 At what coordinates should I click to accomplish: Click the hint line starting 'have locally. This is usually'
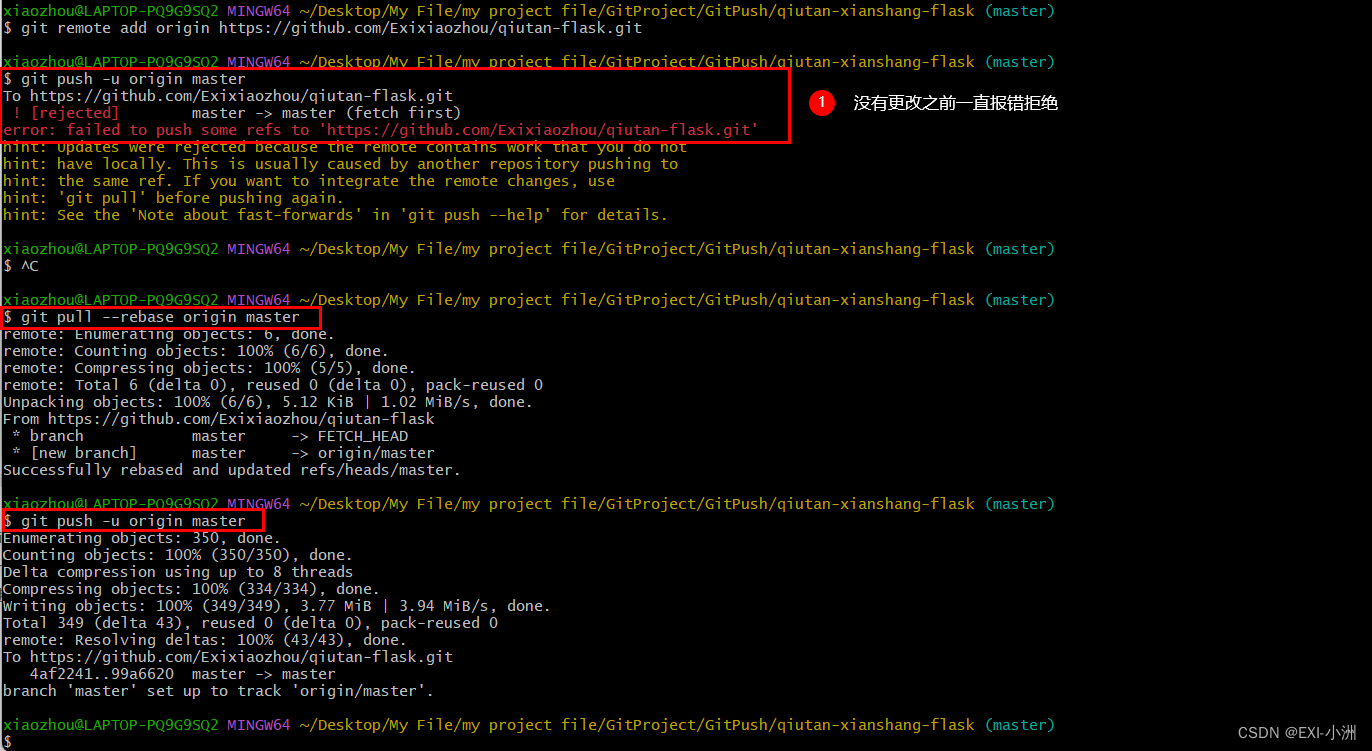click(x=340, y=164)
